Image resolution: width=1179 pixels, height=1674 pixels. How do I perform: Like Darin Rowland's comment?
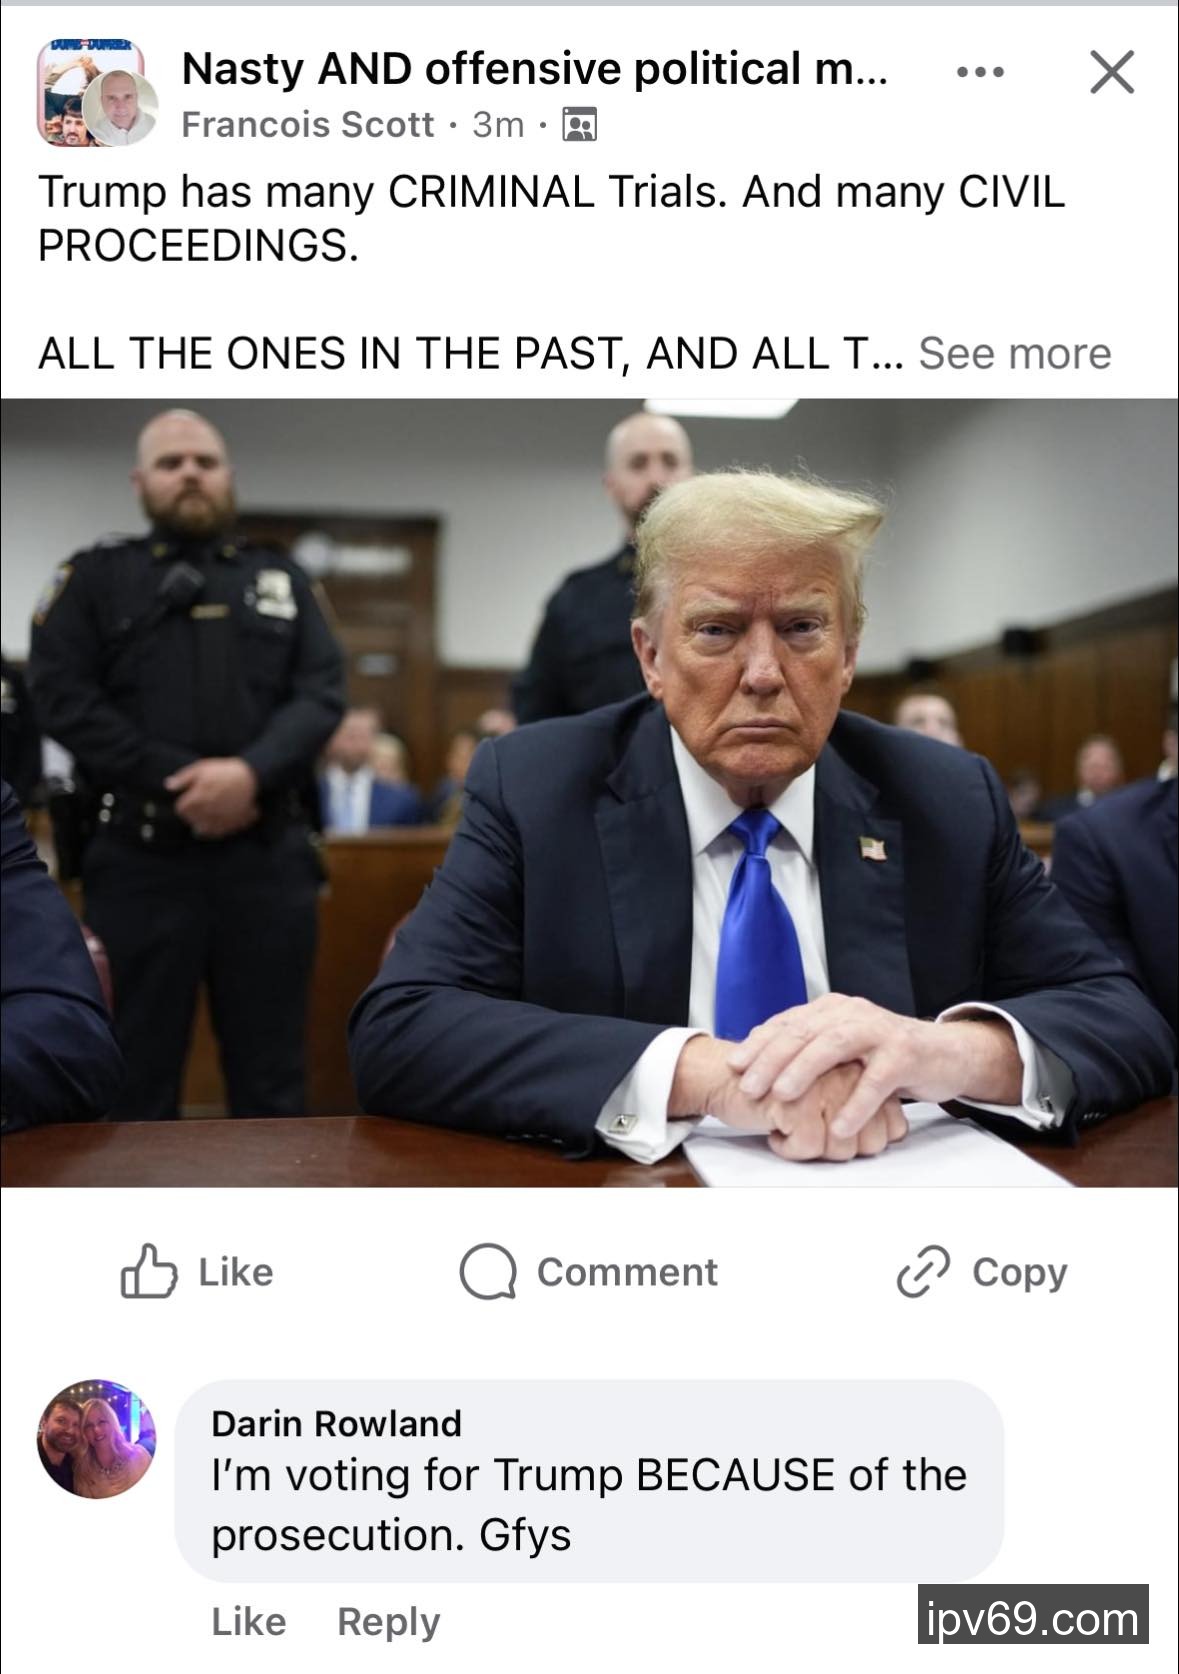[x=248, y=1621]
